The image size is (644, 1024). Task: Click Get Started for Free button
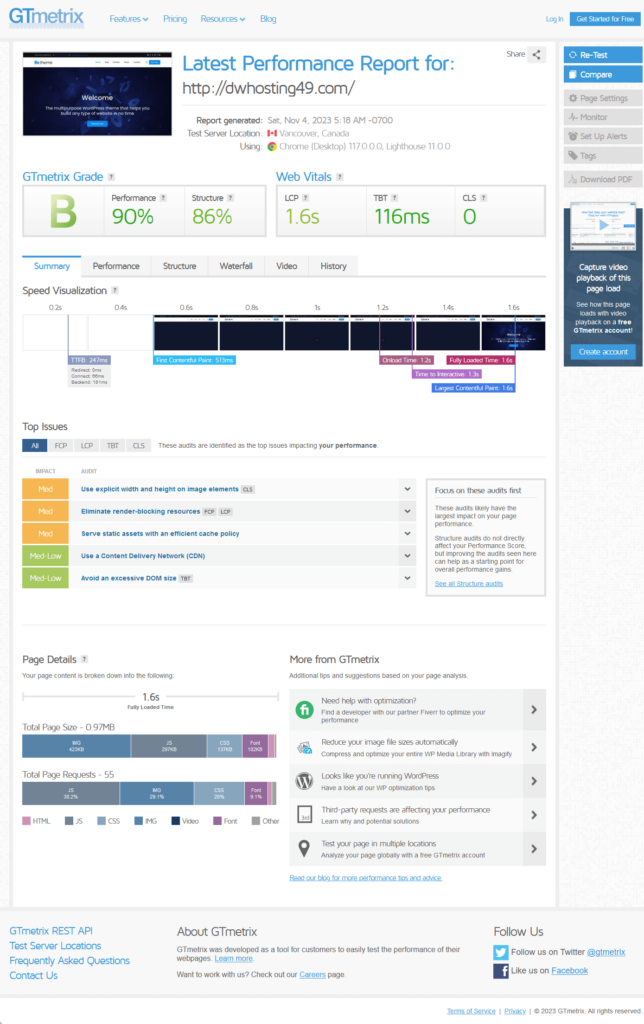pos(605,19)
